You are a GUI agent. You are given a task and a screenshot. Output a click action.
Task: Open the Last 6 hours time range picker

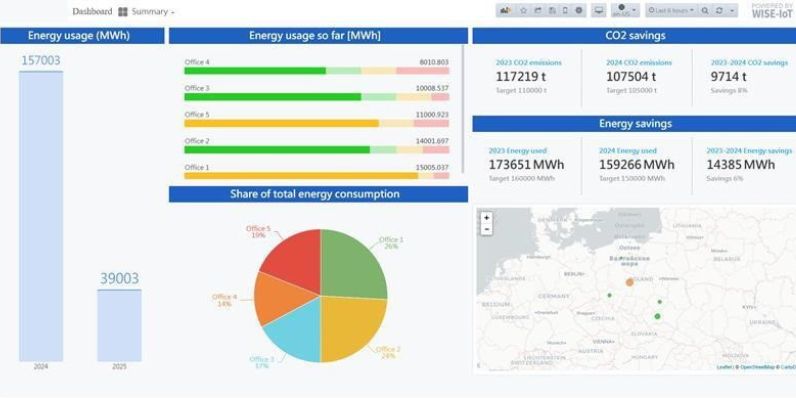click(671, 10)
